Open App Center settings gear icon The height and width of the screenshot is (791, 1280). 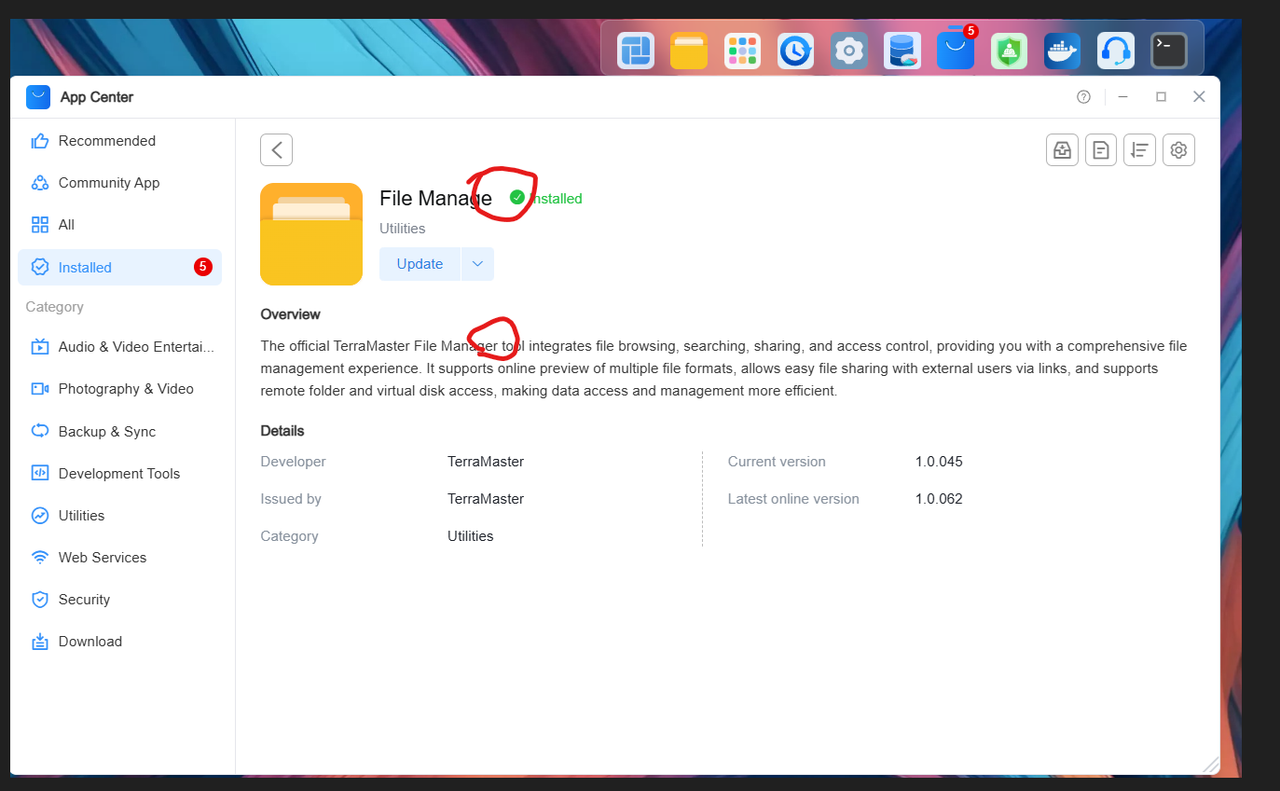coord(1179,150)
